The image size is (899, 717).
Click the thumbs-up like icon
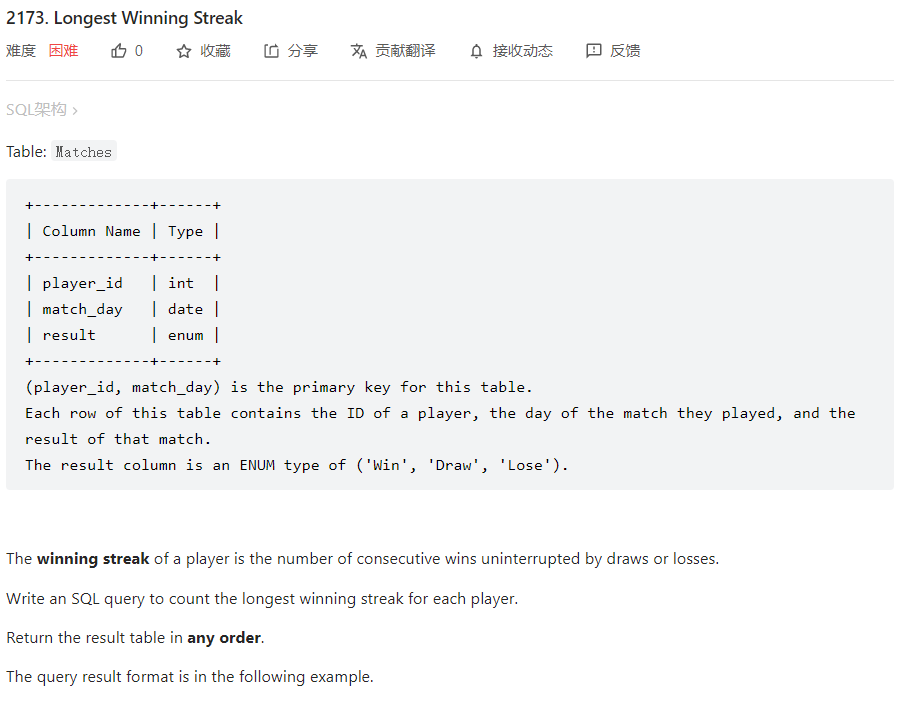click(x=119, y=51)
